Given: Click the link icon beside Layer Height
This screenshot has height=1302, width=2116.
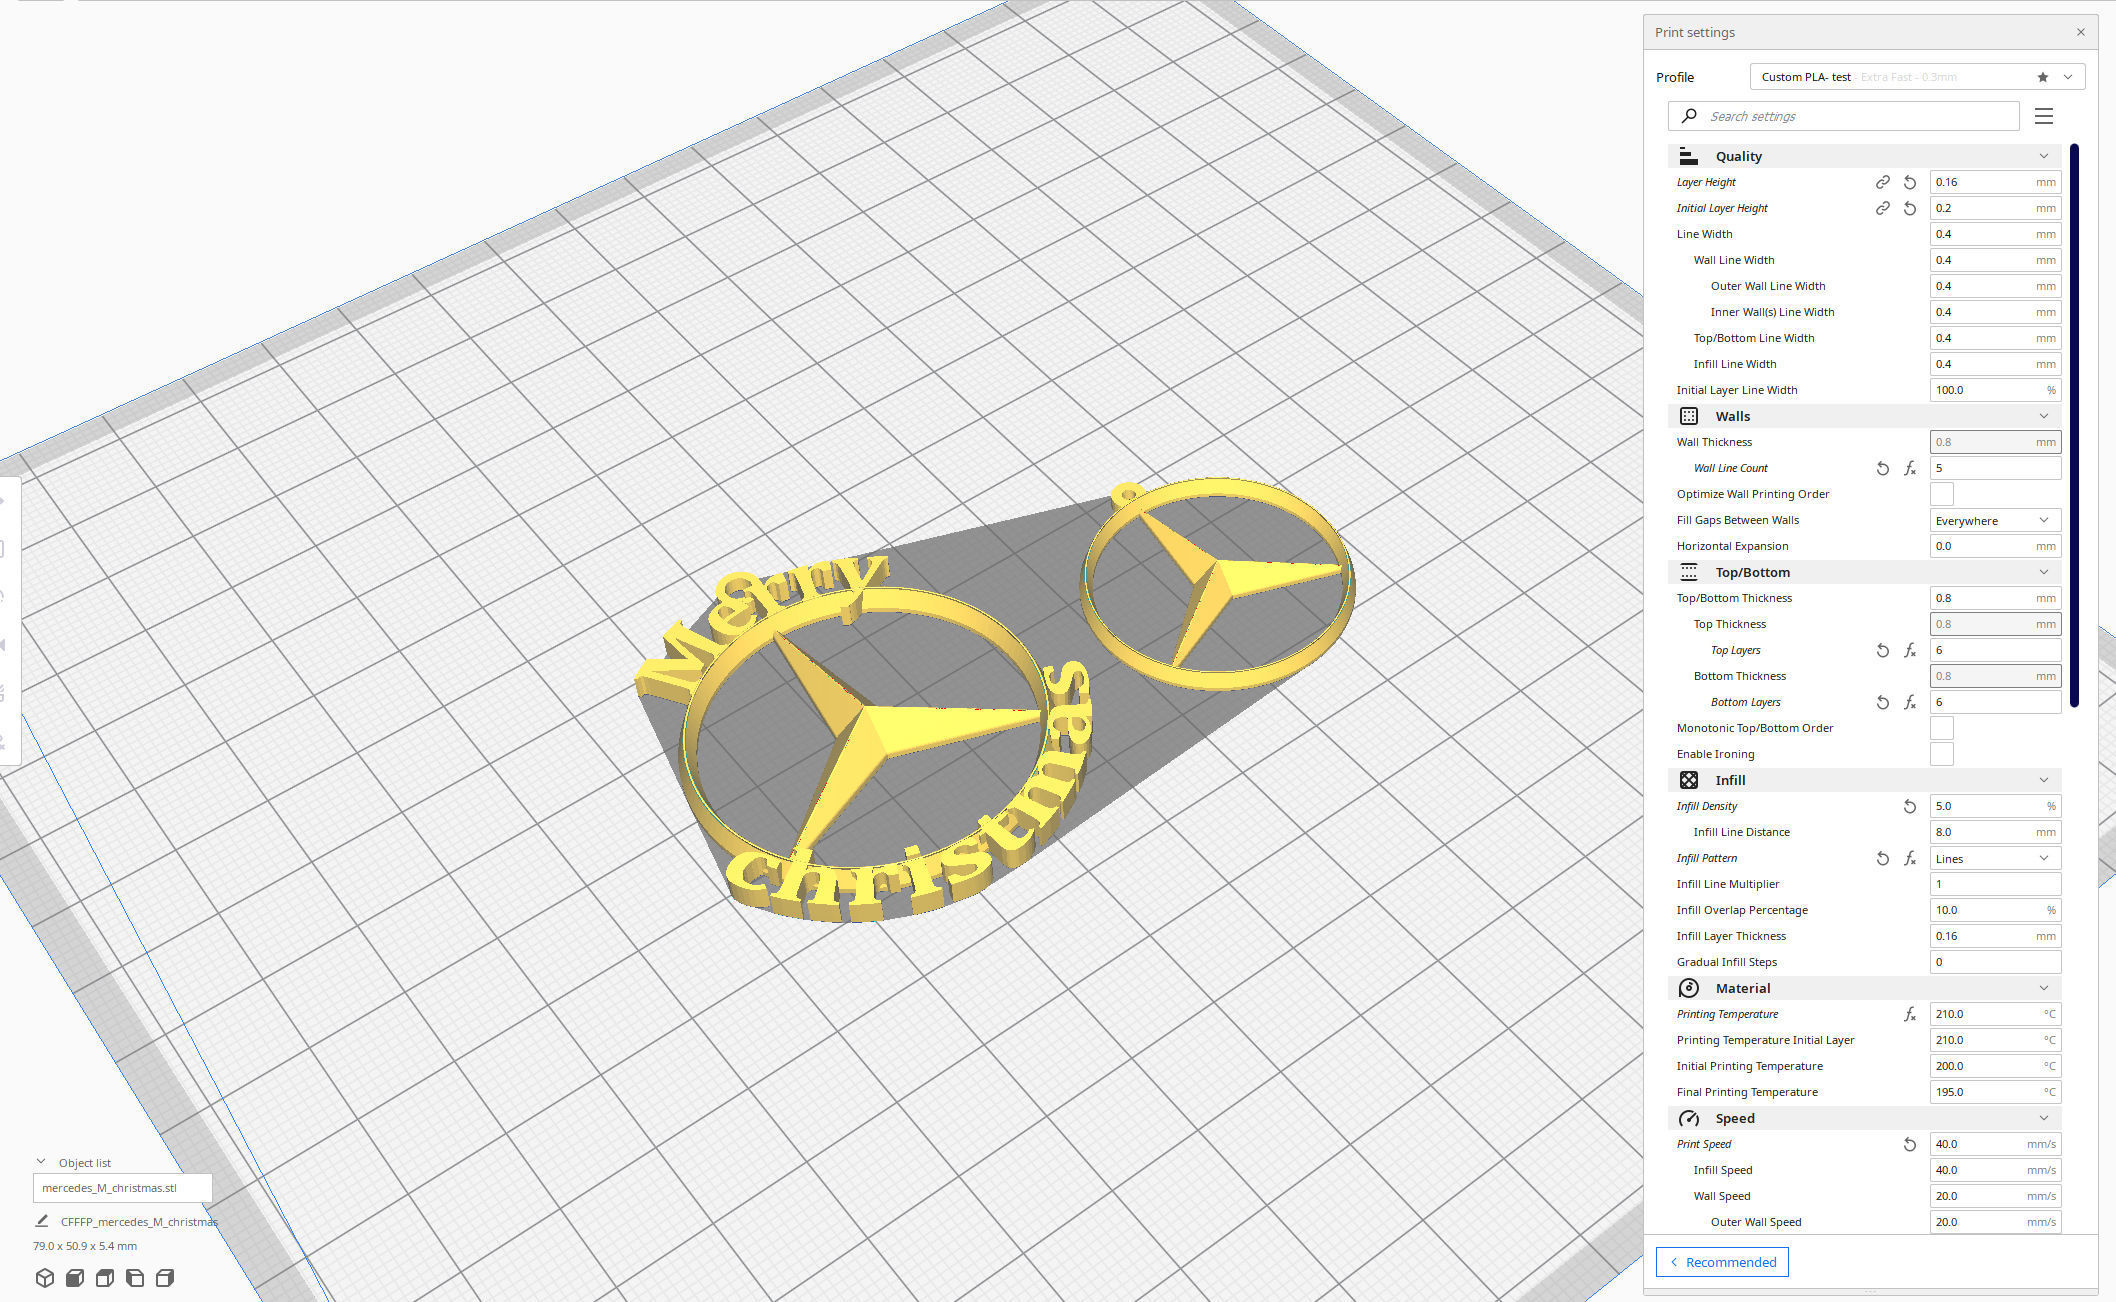Looking at the screenshot, I should pyautogui.click(x=1882, y=182).
